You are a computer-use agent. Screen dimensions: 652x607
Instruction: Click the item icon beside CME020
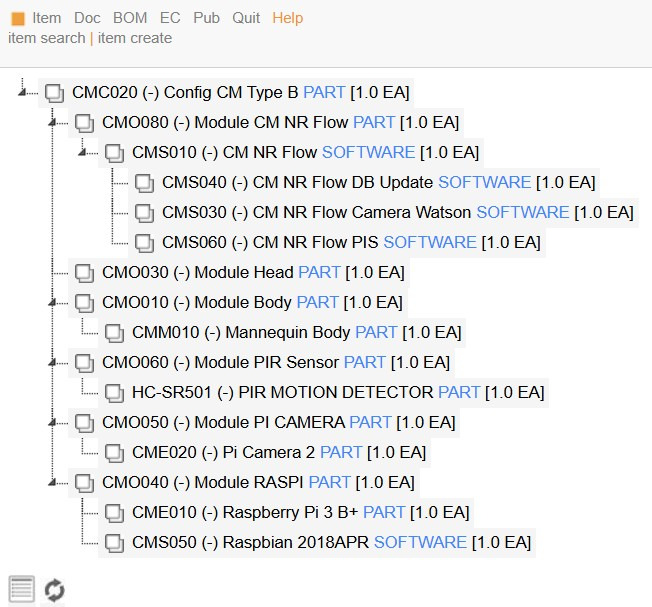point(114,453)
